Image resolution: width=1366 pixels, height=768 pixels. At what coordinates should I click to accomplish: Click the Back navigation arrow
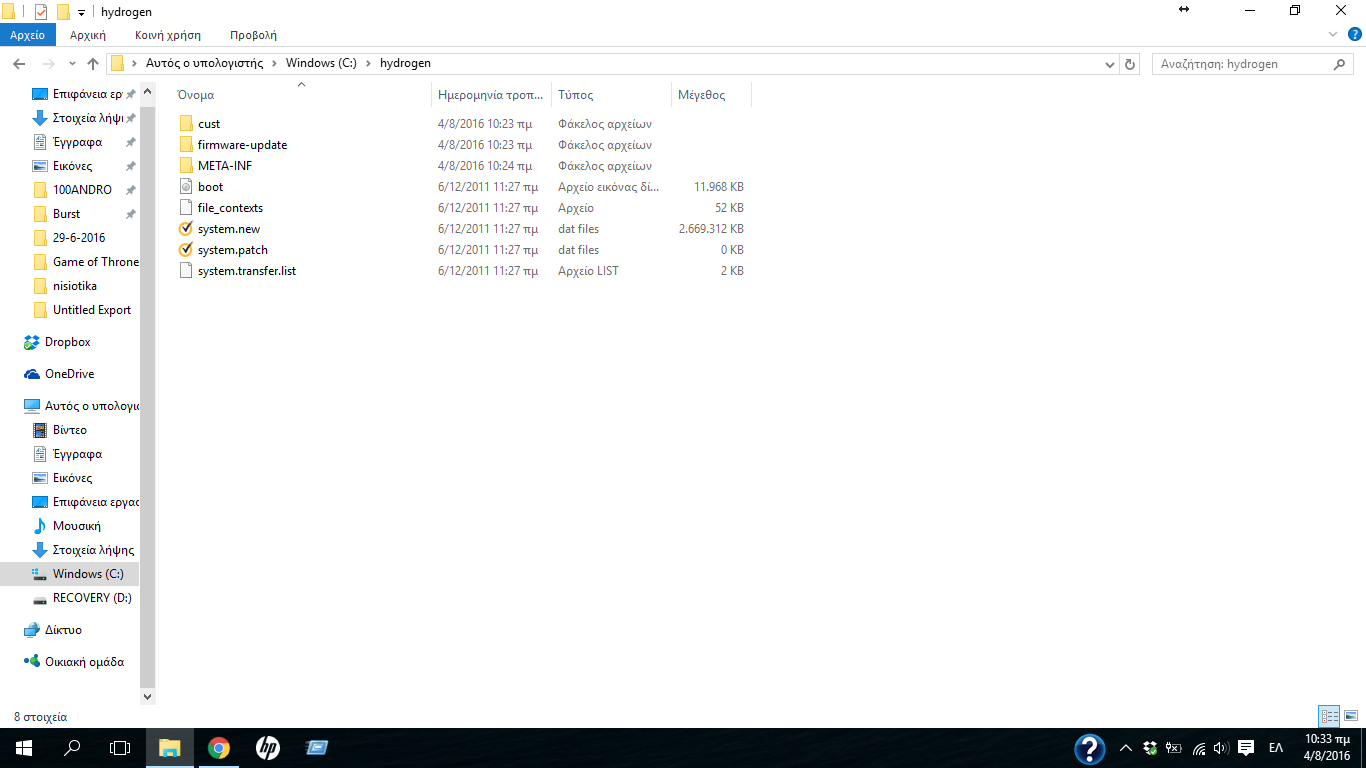pyautogui.click(x=18, y=64)
